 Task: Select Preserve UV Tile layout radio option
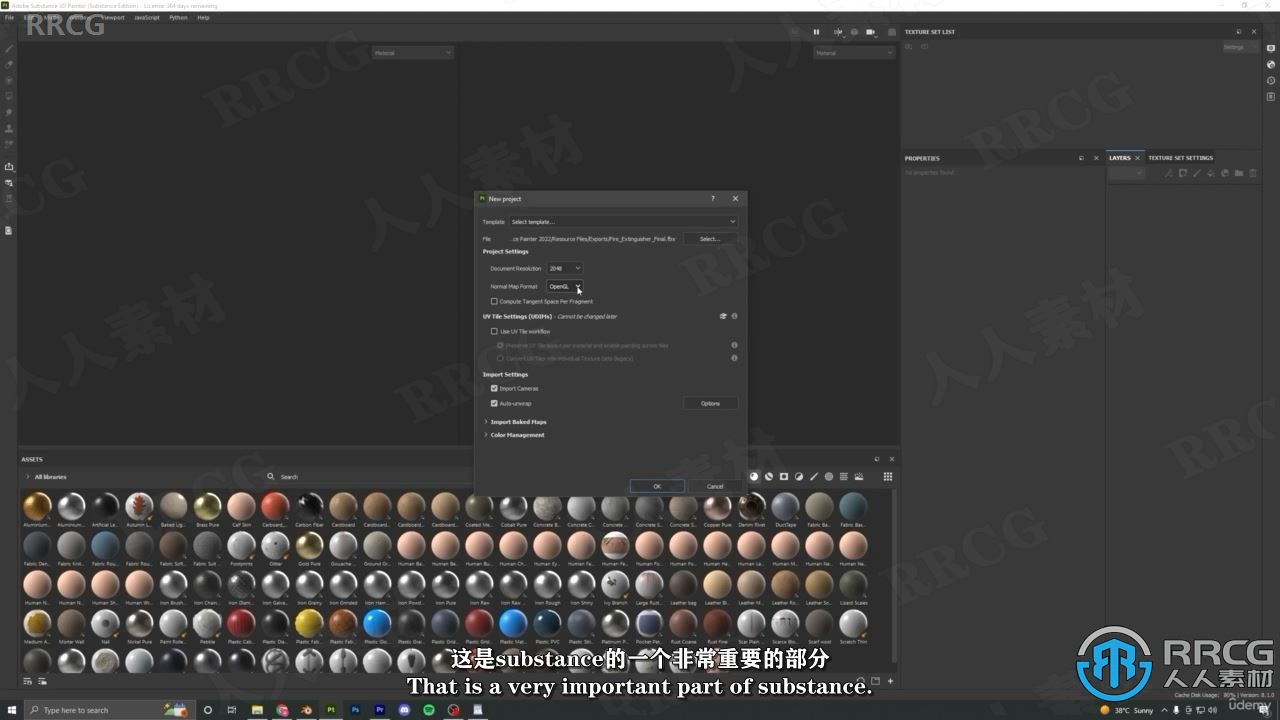[x=501, y=345]
